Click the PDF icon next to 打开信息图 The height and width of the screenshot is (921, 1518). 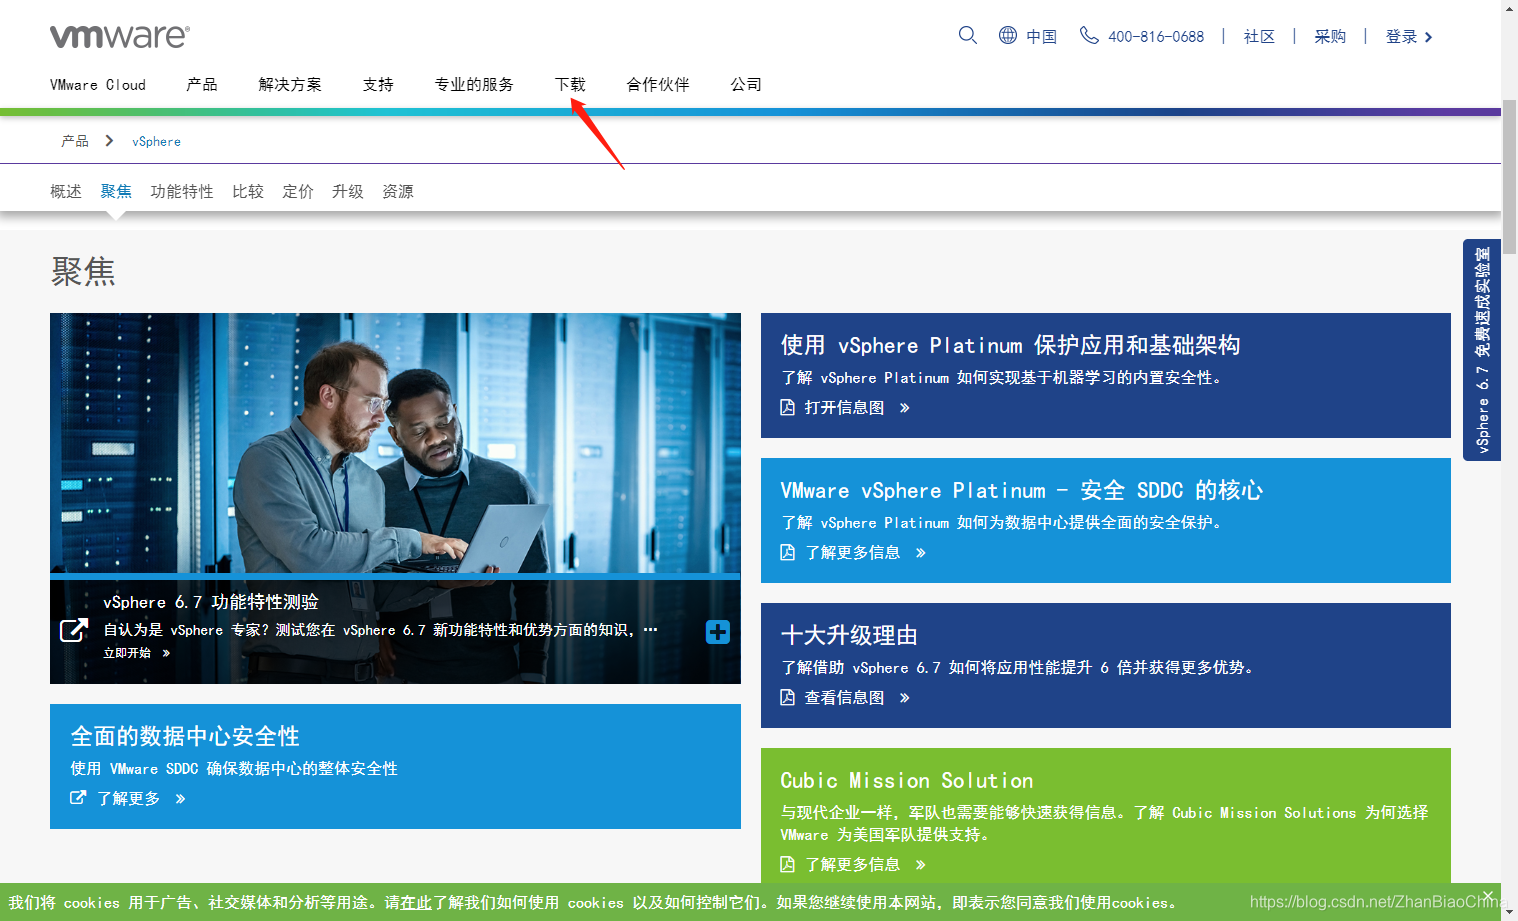[x=787, y=407]
